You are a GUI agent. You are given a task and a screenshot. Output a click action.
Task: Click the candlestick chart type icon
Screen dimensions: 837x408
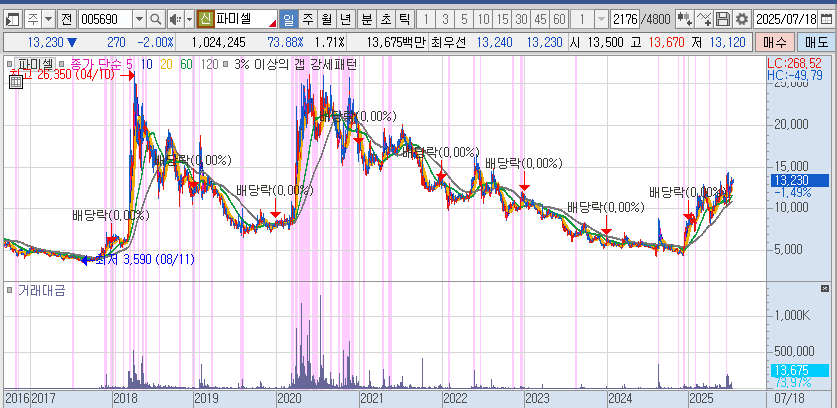[685, 19]
